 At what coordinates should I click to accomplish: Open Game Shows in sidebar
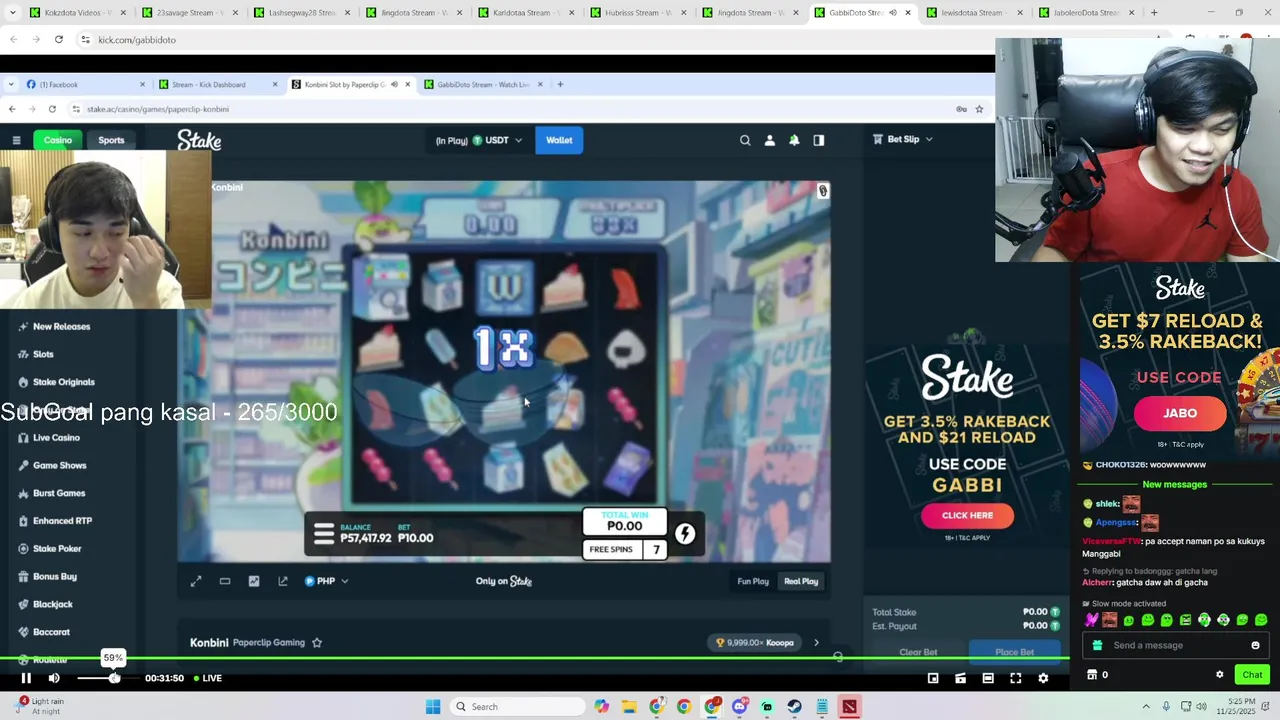[59, 465]
